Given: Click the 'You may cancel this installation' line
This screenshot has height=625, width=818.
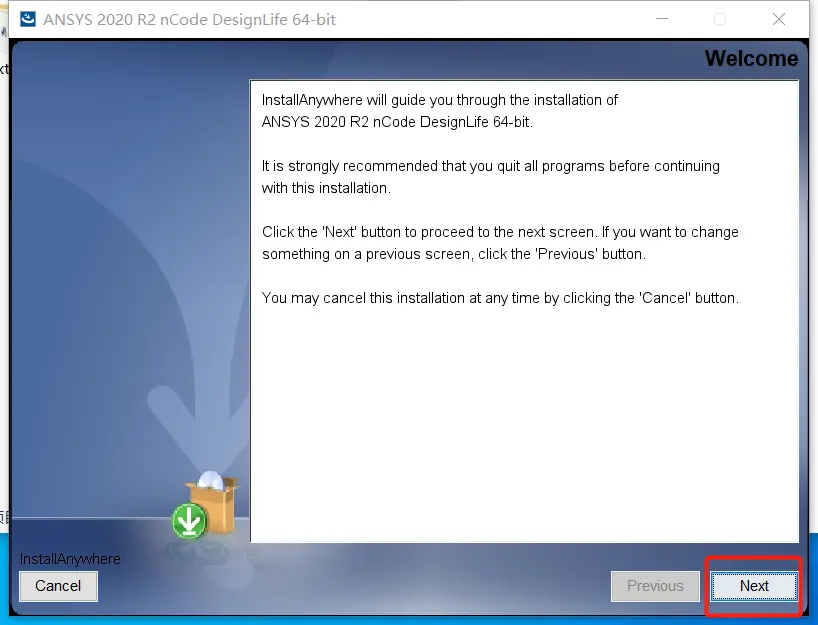Looking at the screenshot, I should (x=500, y=298).
